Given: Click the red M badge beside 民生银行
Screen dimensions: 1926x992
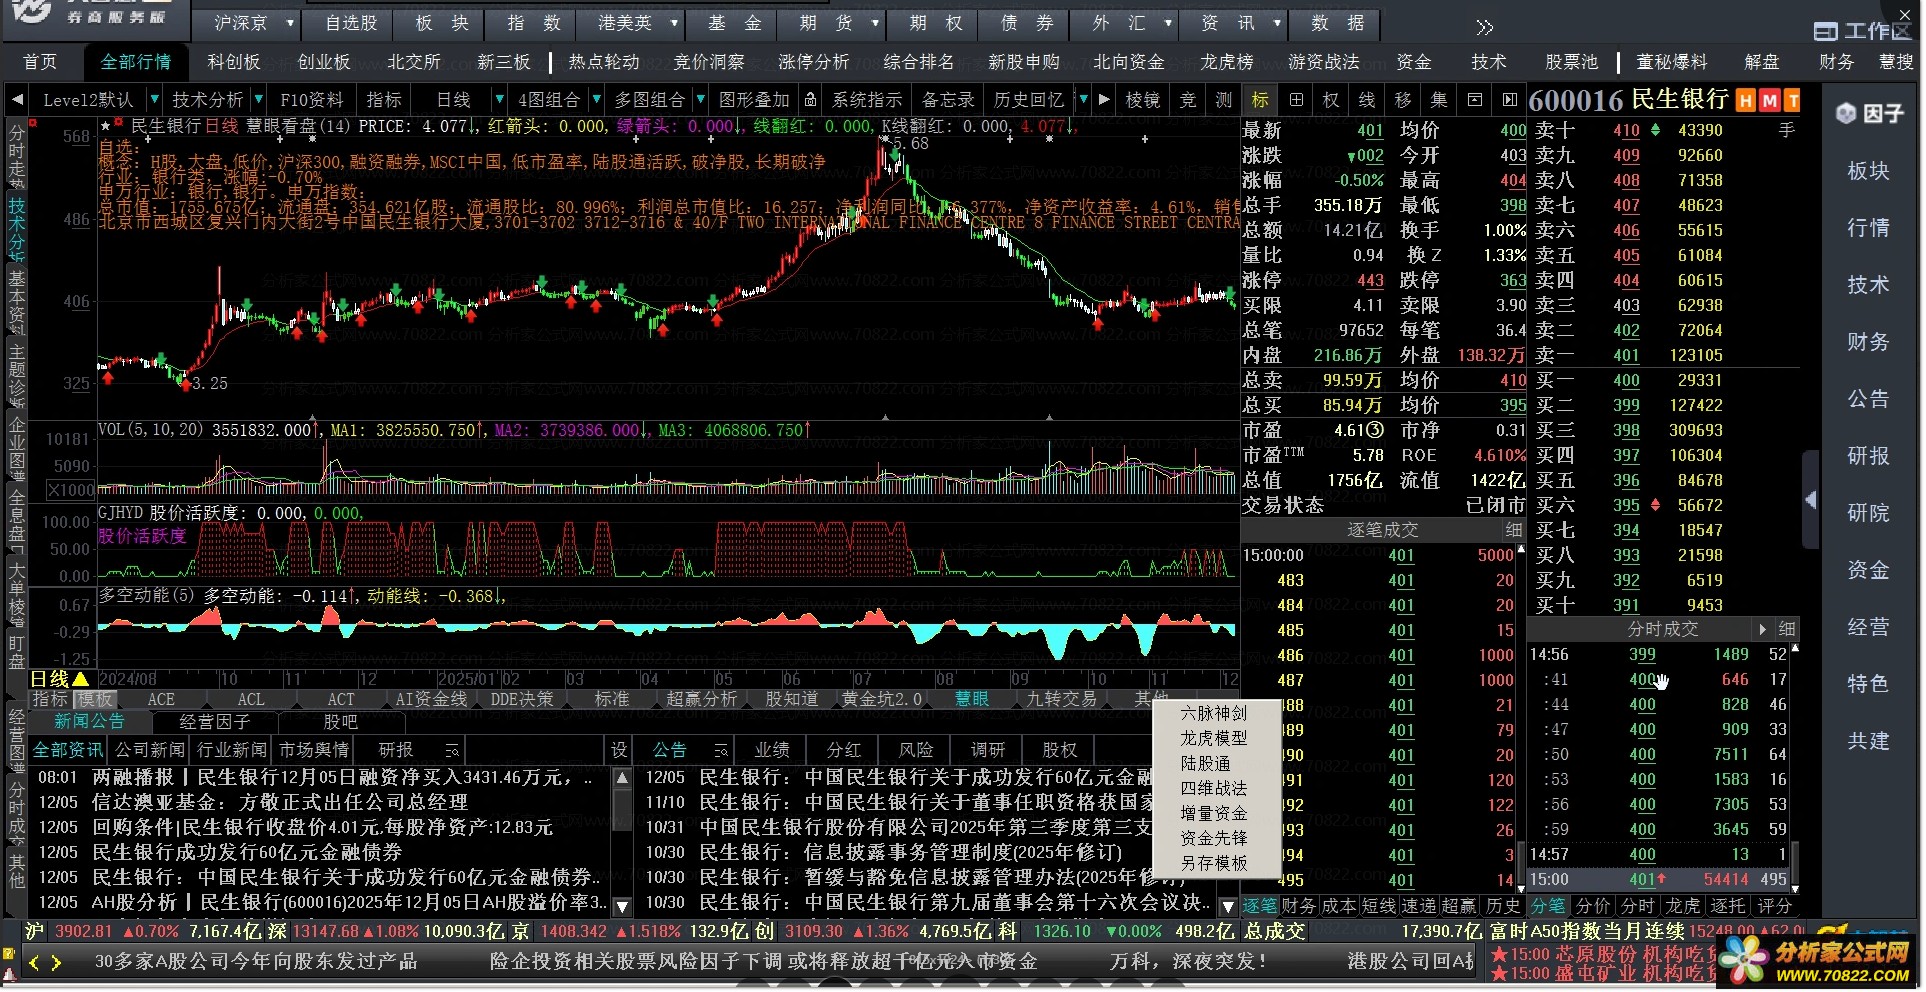Looking at the screenshot, I should pyautogui.click(x=1769, y=101).
